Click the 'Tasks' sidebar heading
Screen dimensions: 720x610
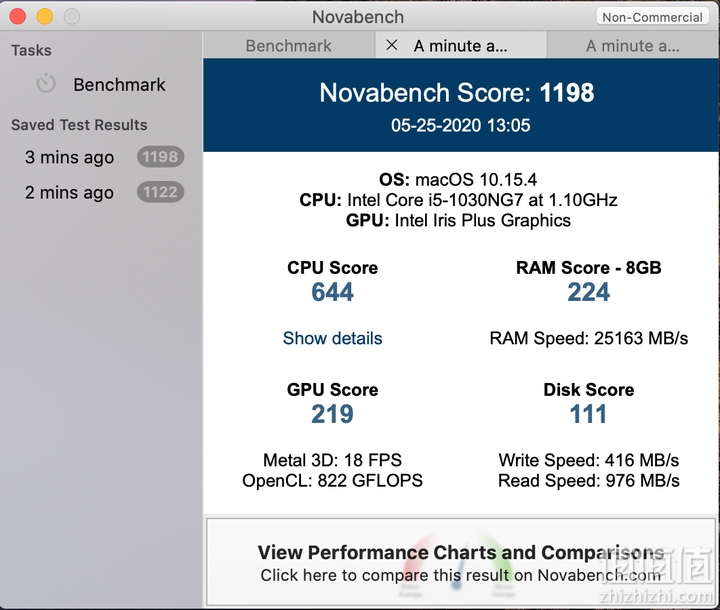click(x=31, y=50)
